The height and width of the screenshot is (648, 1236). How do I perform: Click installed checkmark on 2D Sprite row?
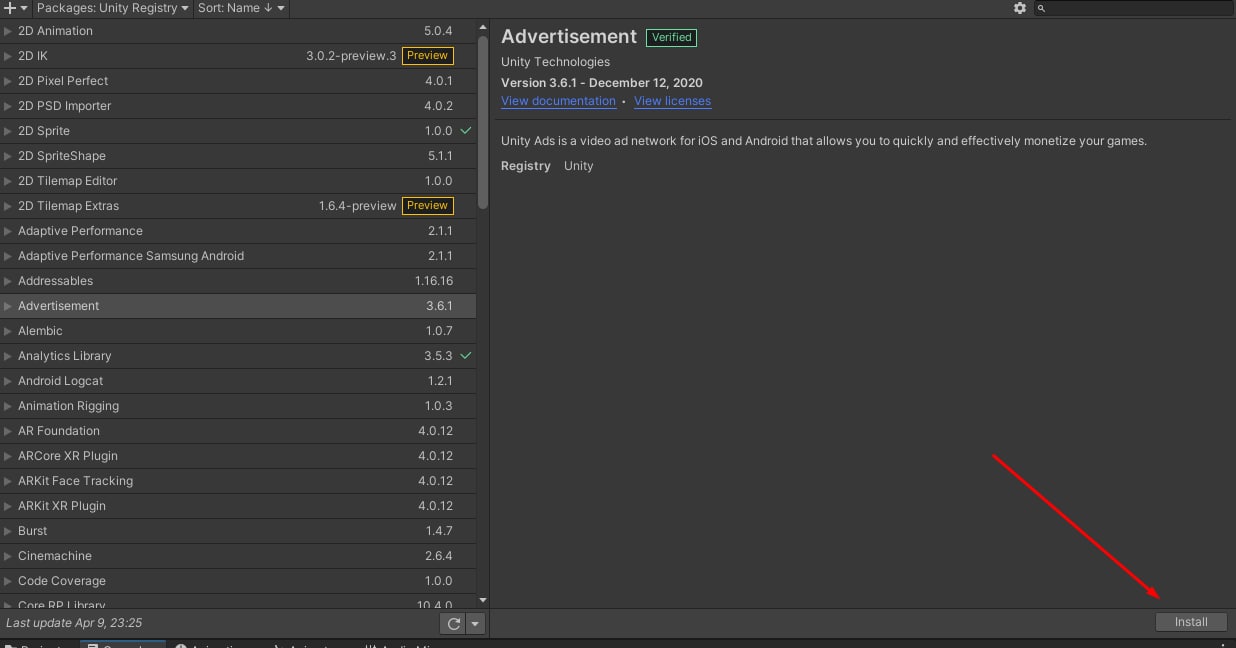click(x=466, y=131)
